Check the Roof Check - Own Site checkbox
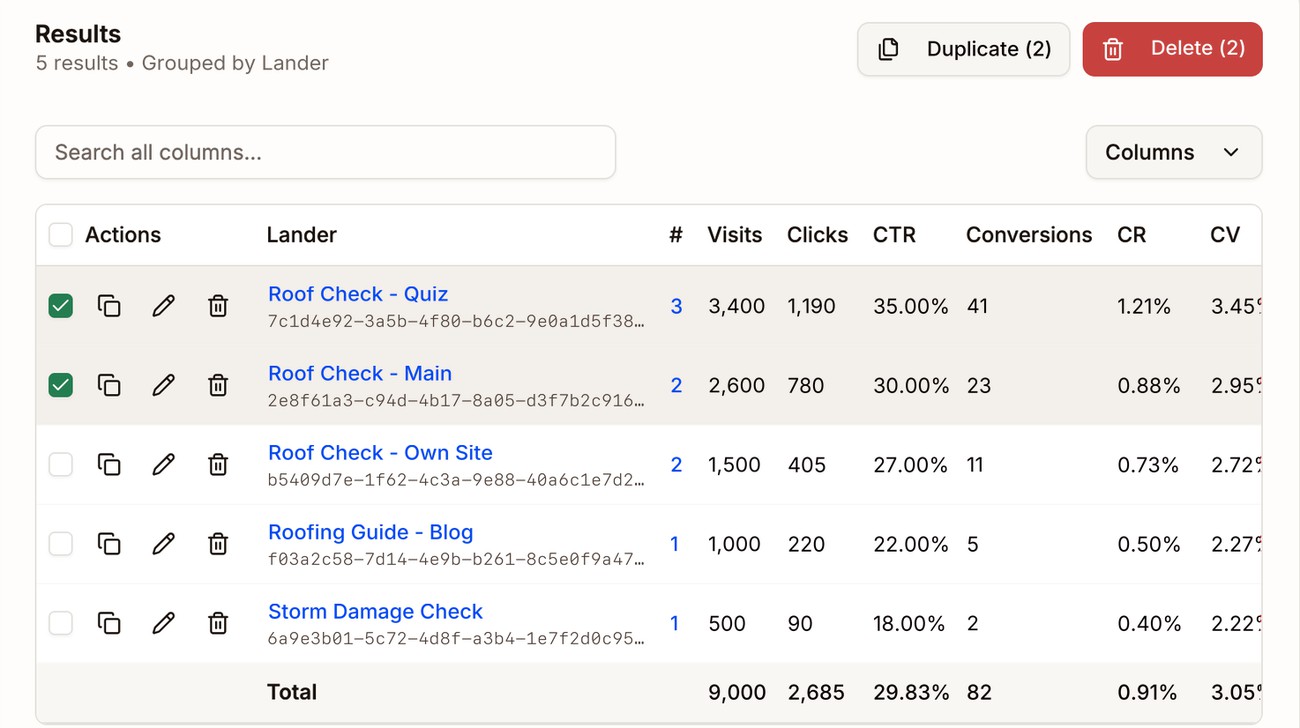Screen dimensions: 1300x728 pos(61,464)
